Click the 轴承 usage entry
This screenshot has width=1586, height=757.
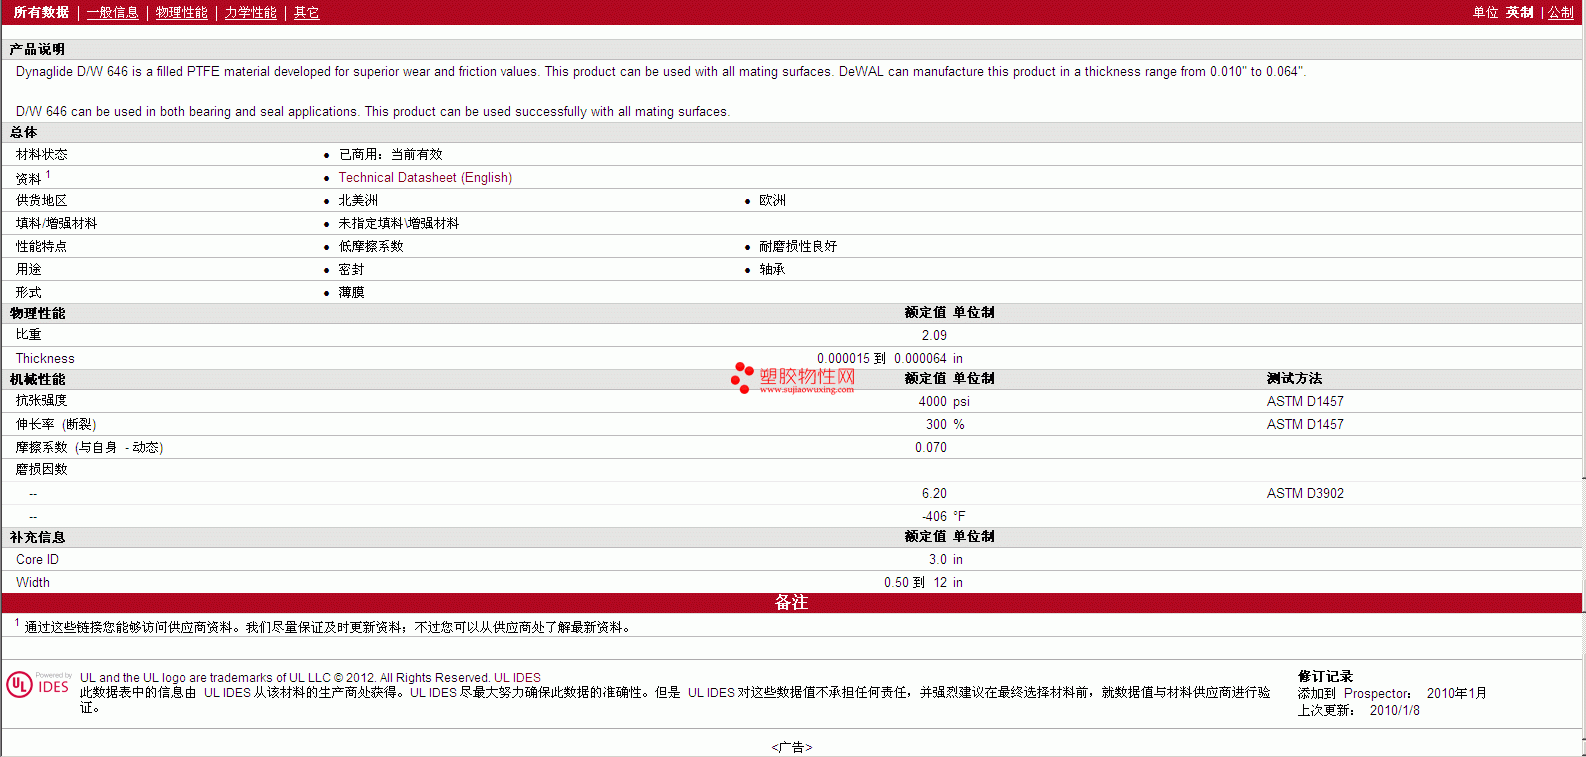click(772, 269)
